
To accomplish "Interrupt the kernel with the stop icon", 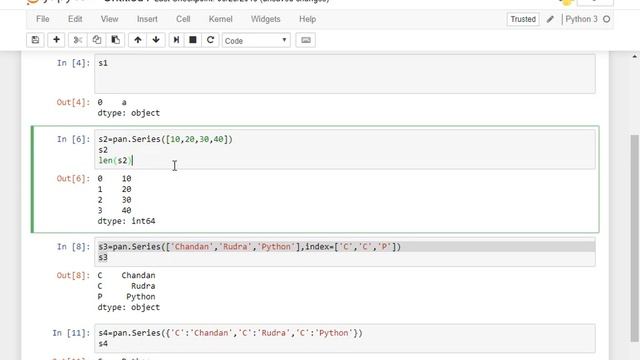I will coord(193,40).
